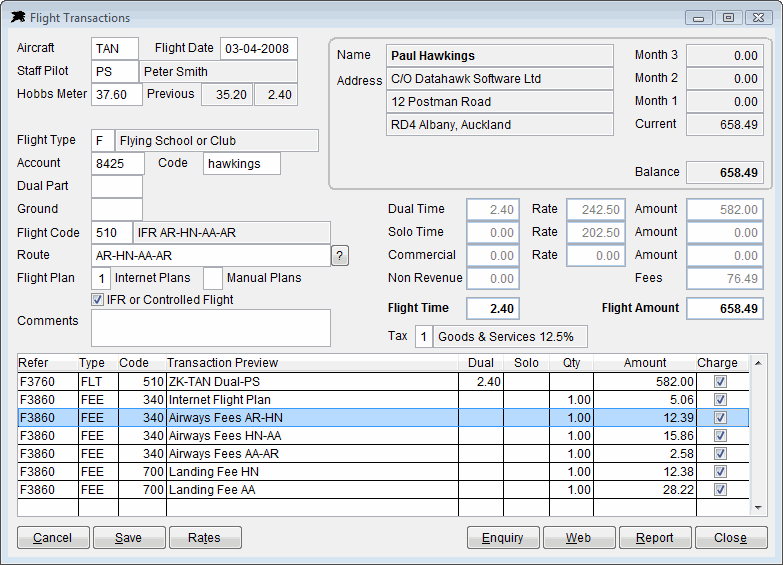Select the Landing Fee AA row
The image size is (783, 565).
click(383, 490)
